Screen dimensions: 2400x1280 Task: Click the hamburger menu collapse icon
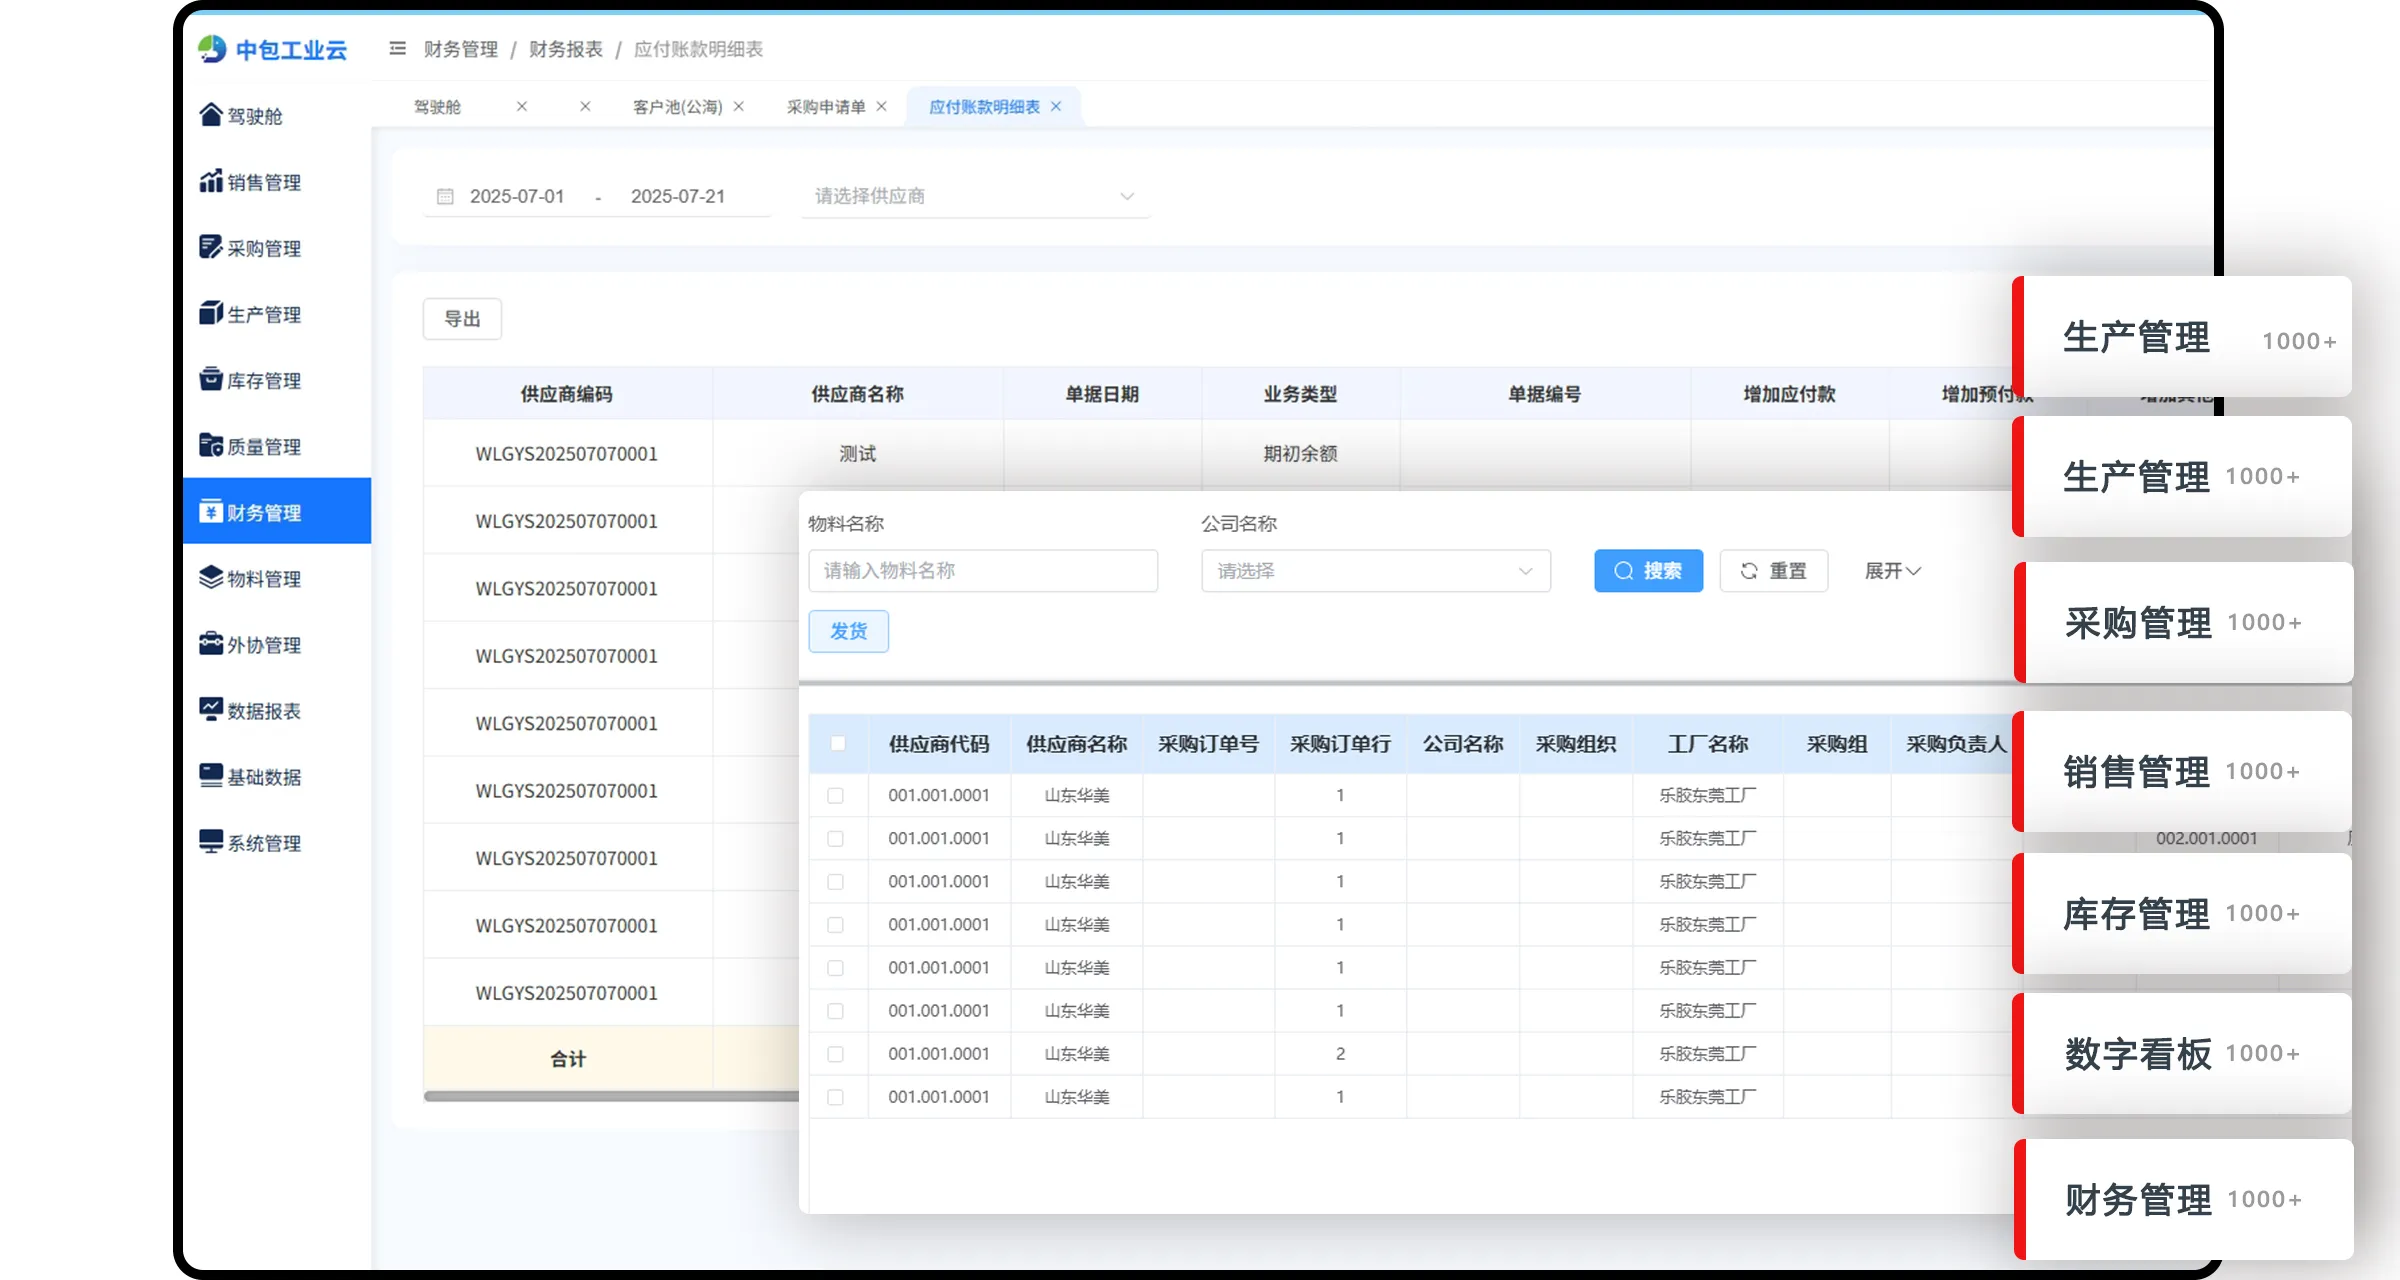[397, 48]
